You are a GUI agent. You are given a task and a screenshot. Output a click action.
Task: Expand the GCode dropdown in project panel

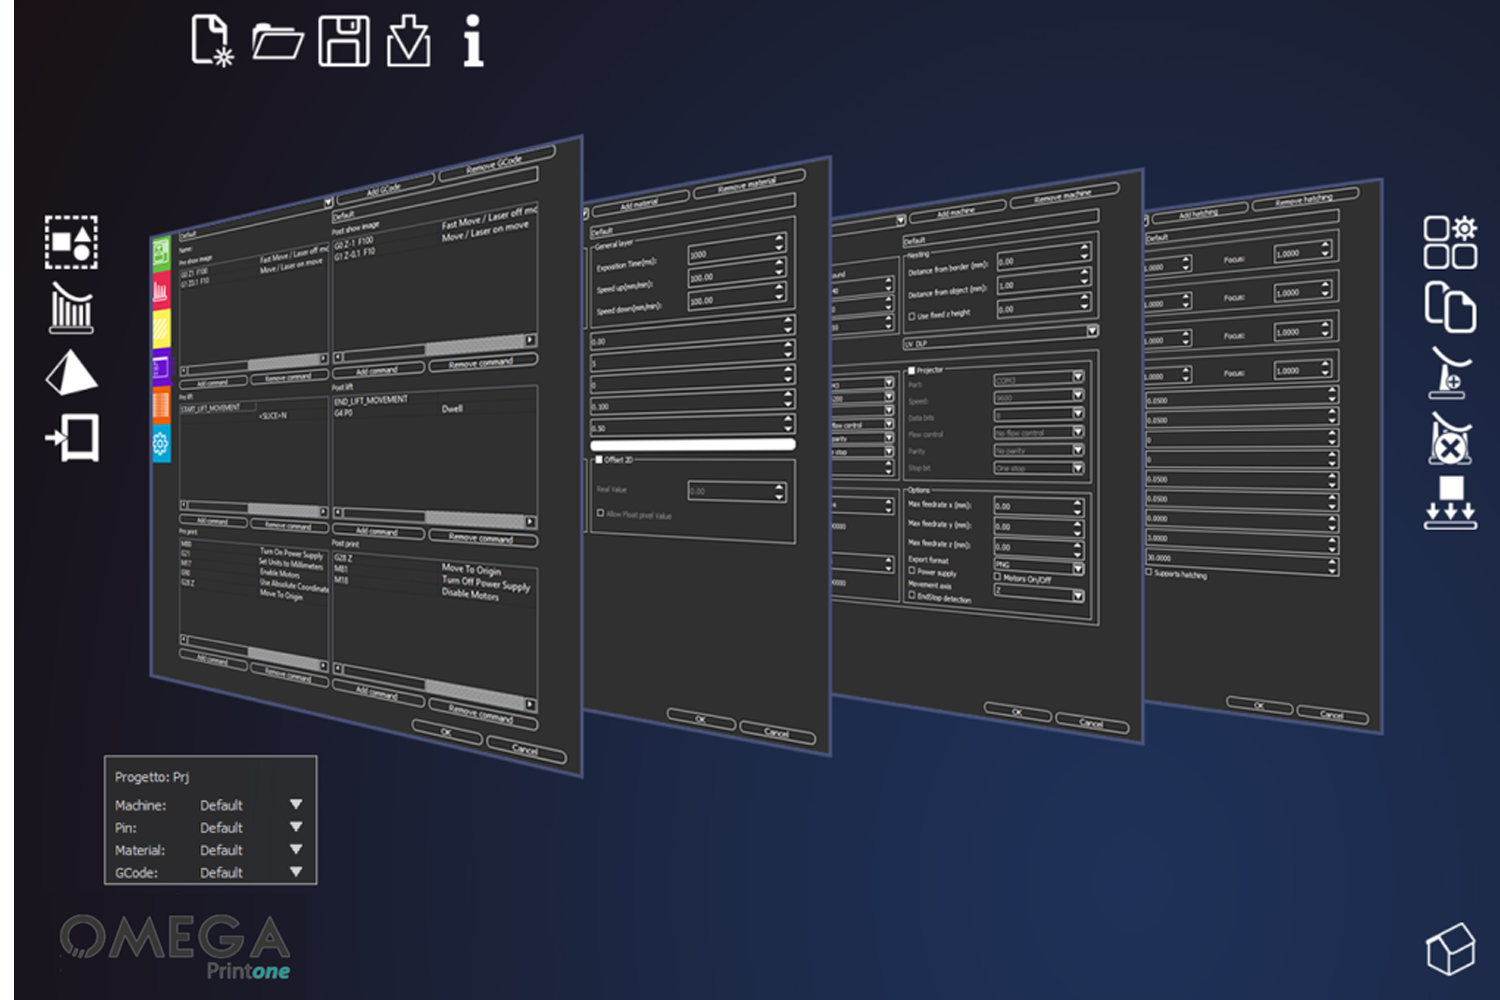click(x=296, y=872)
